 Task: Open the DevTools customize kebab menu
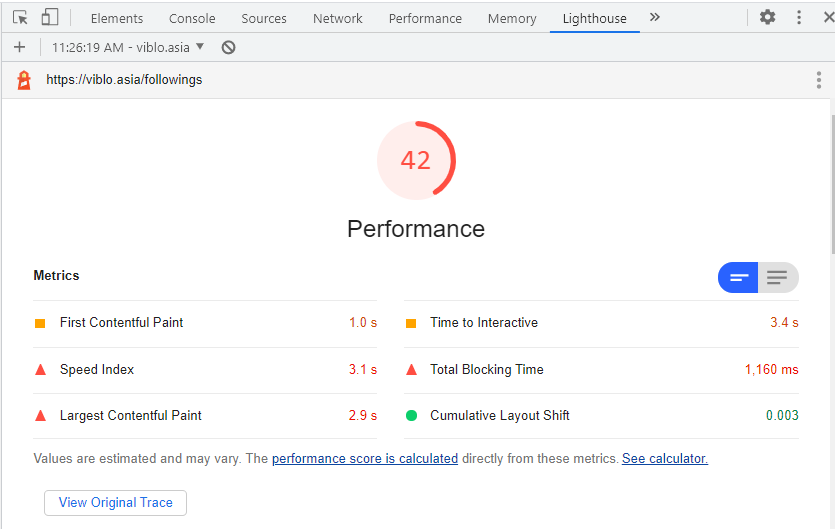click(x=799, y=17)
